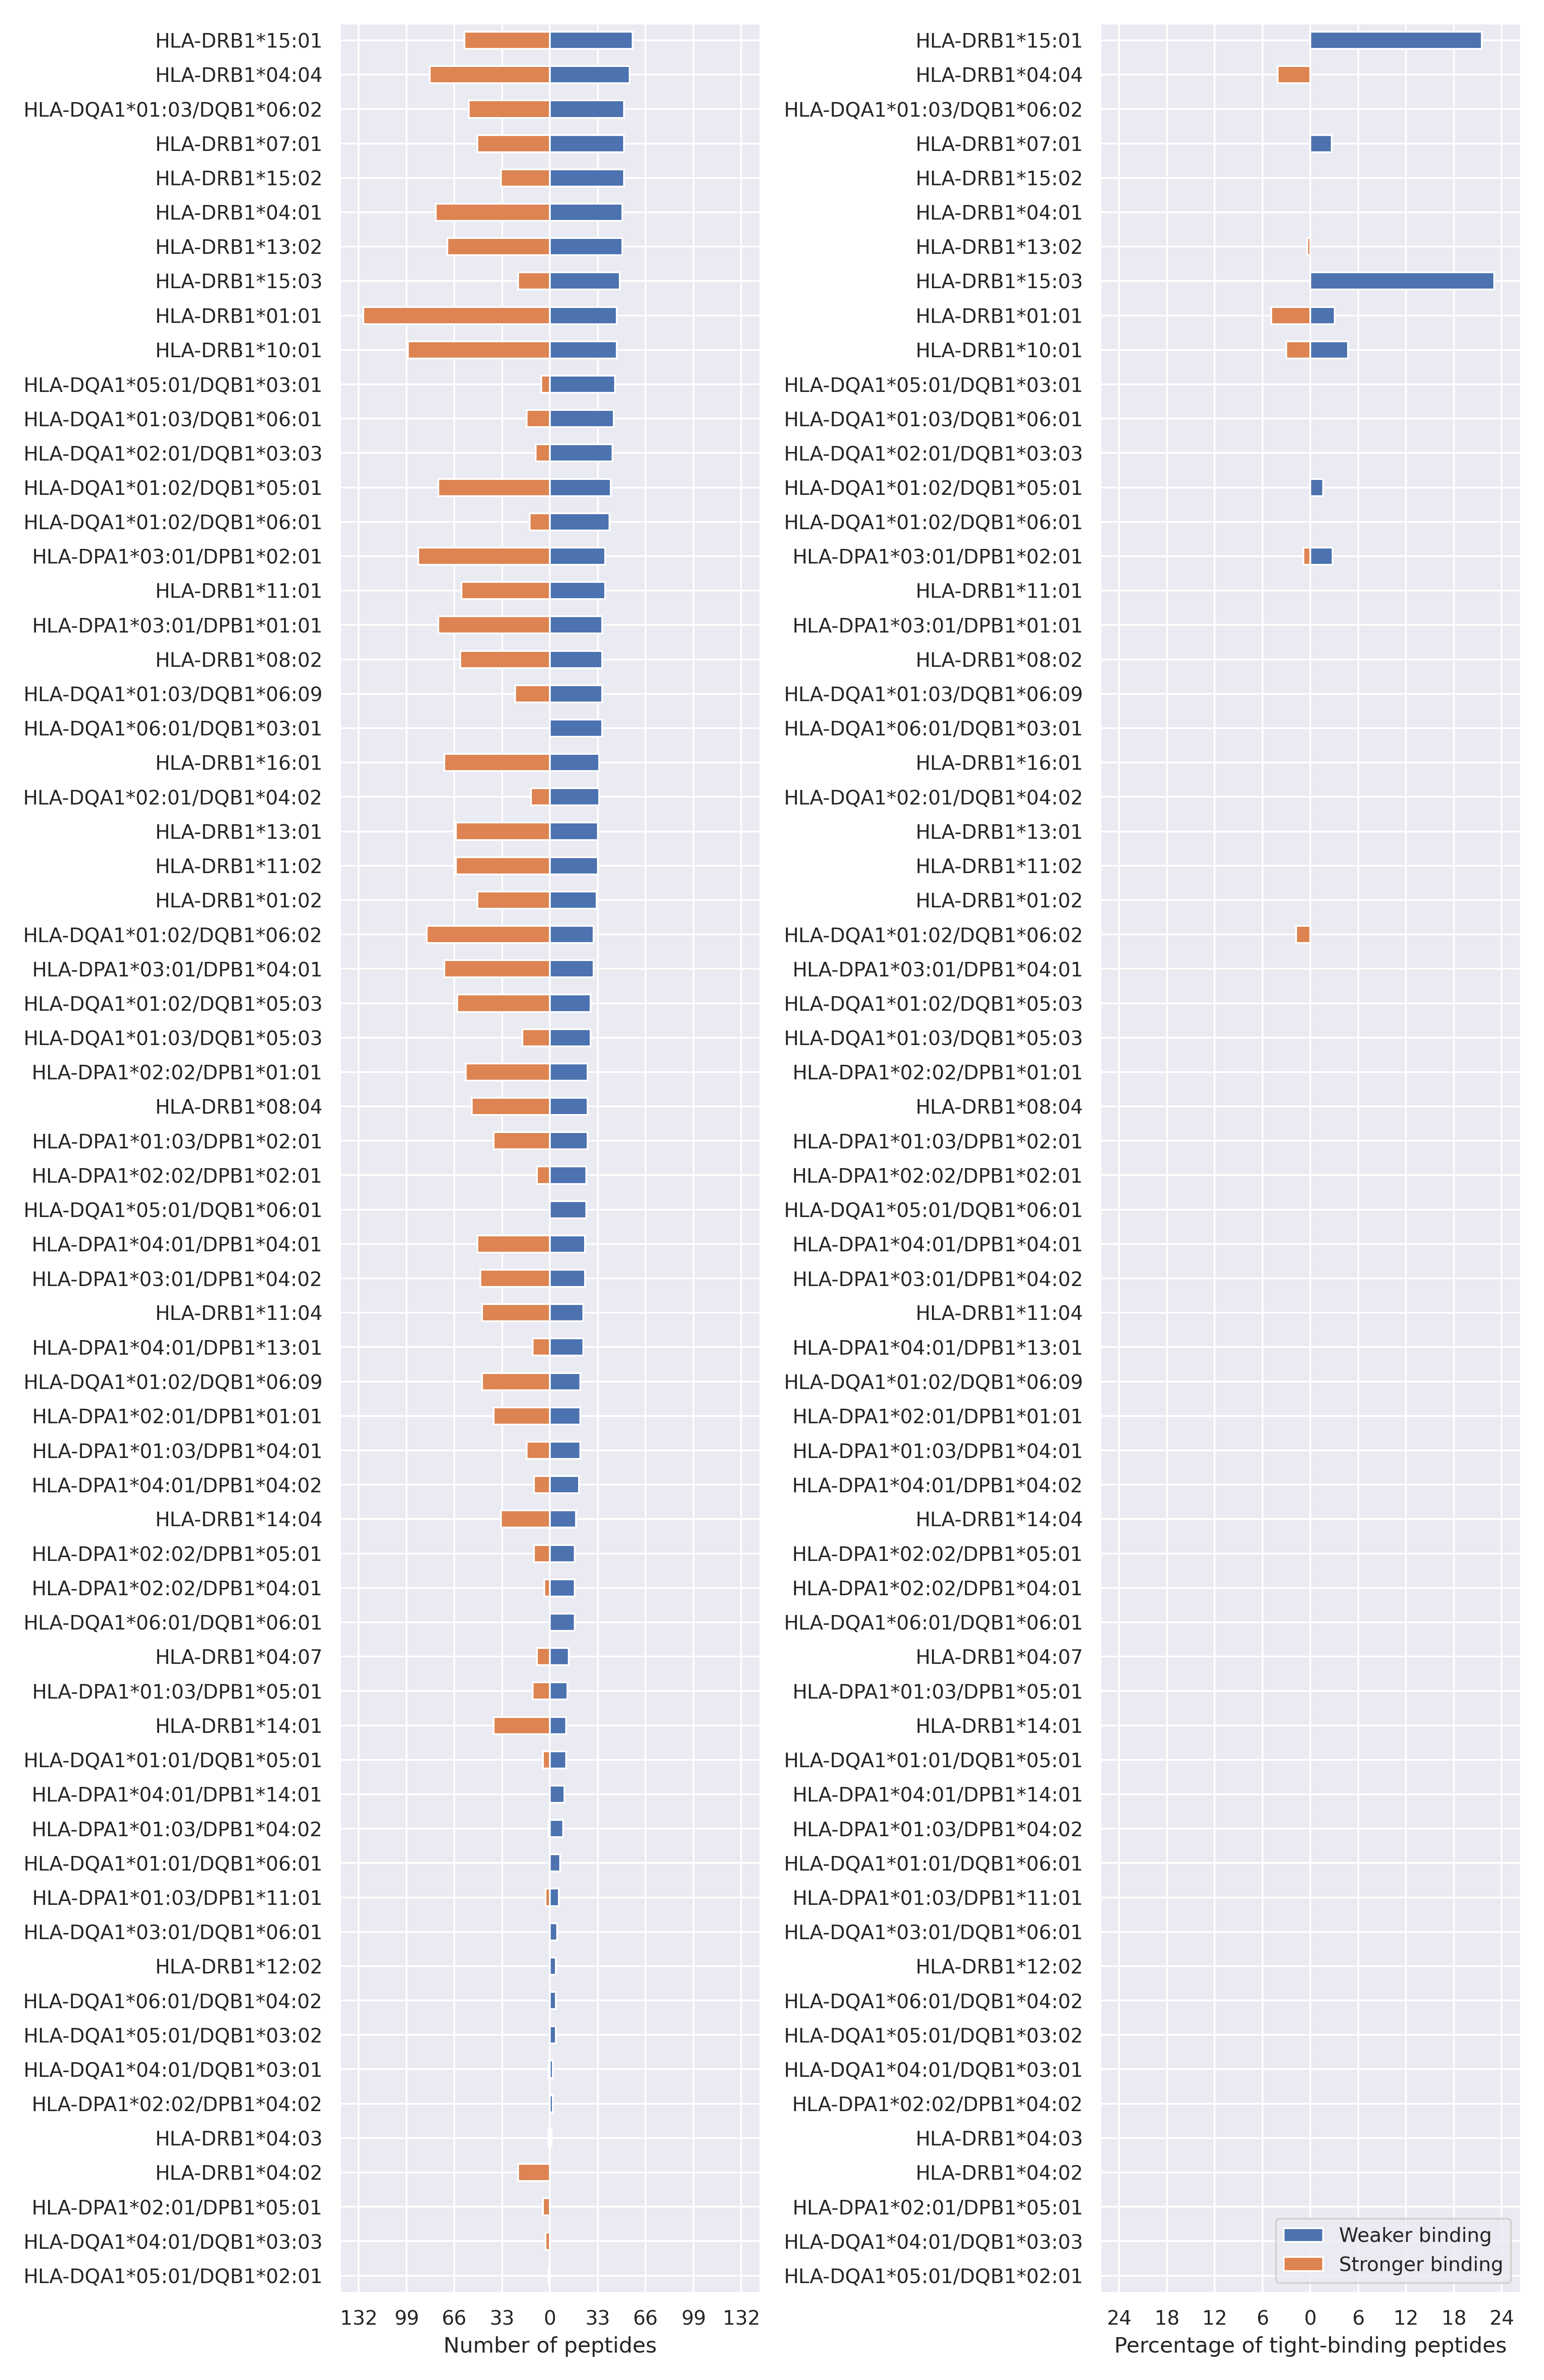
Task: Click HLA-DRB1*04:02 label in Percentage chart
Action: (999, 2172)
